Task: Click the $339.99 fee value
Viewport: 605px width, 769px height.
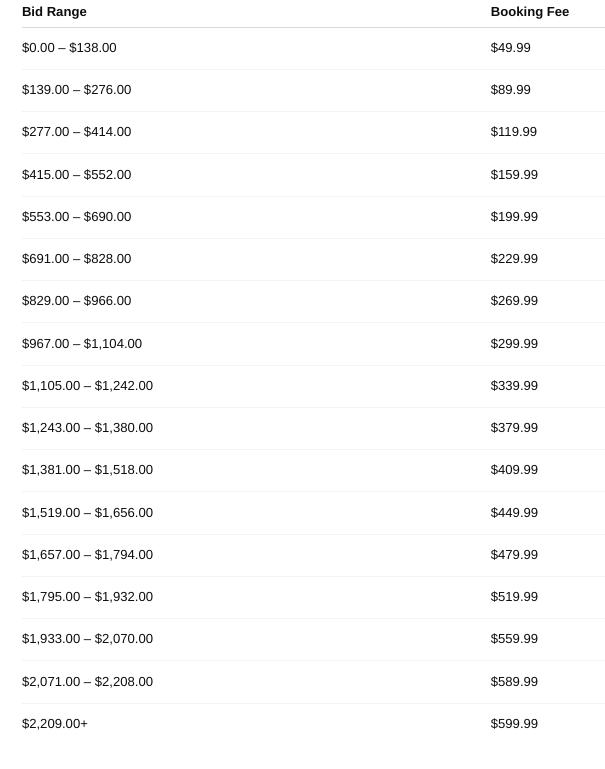Action: (x=513, y=386)
